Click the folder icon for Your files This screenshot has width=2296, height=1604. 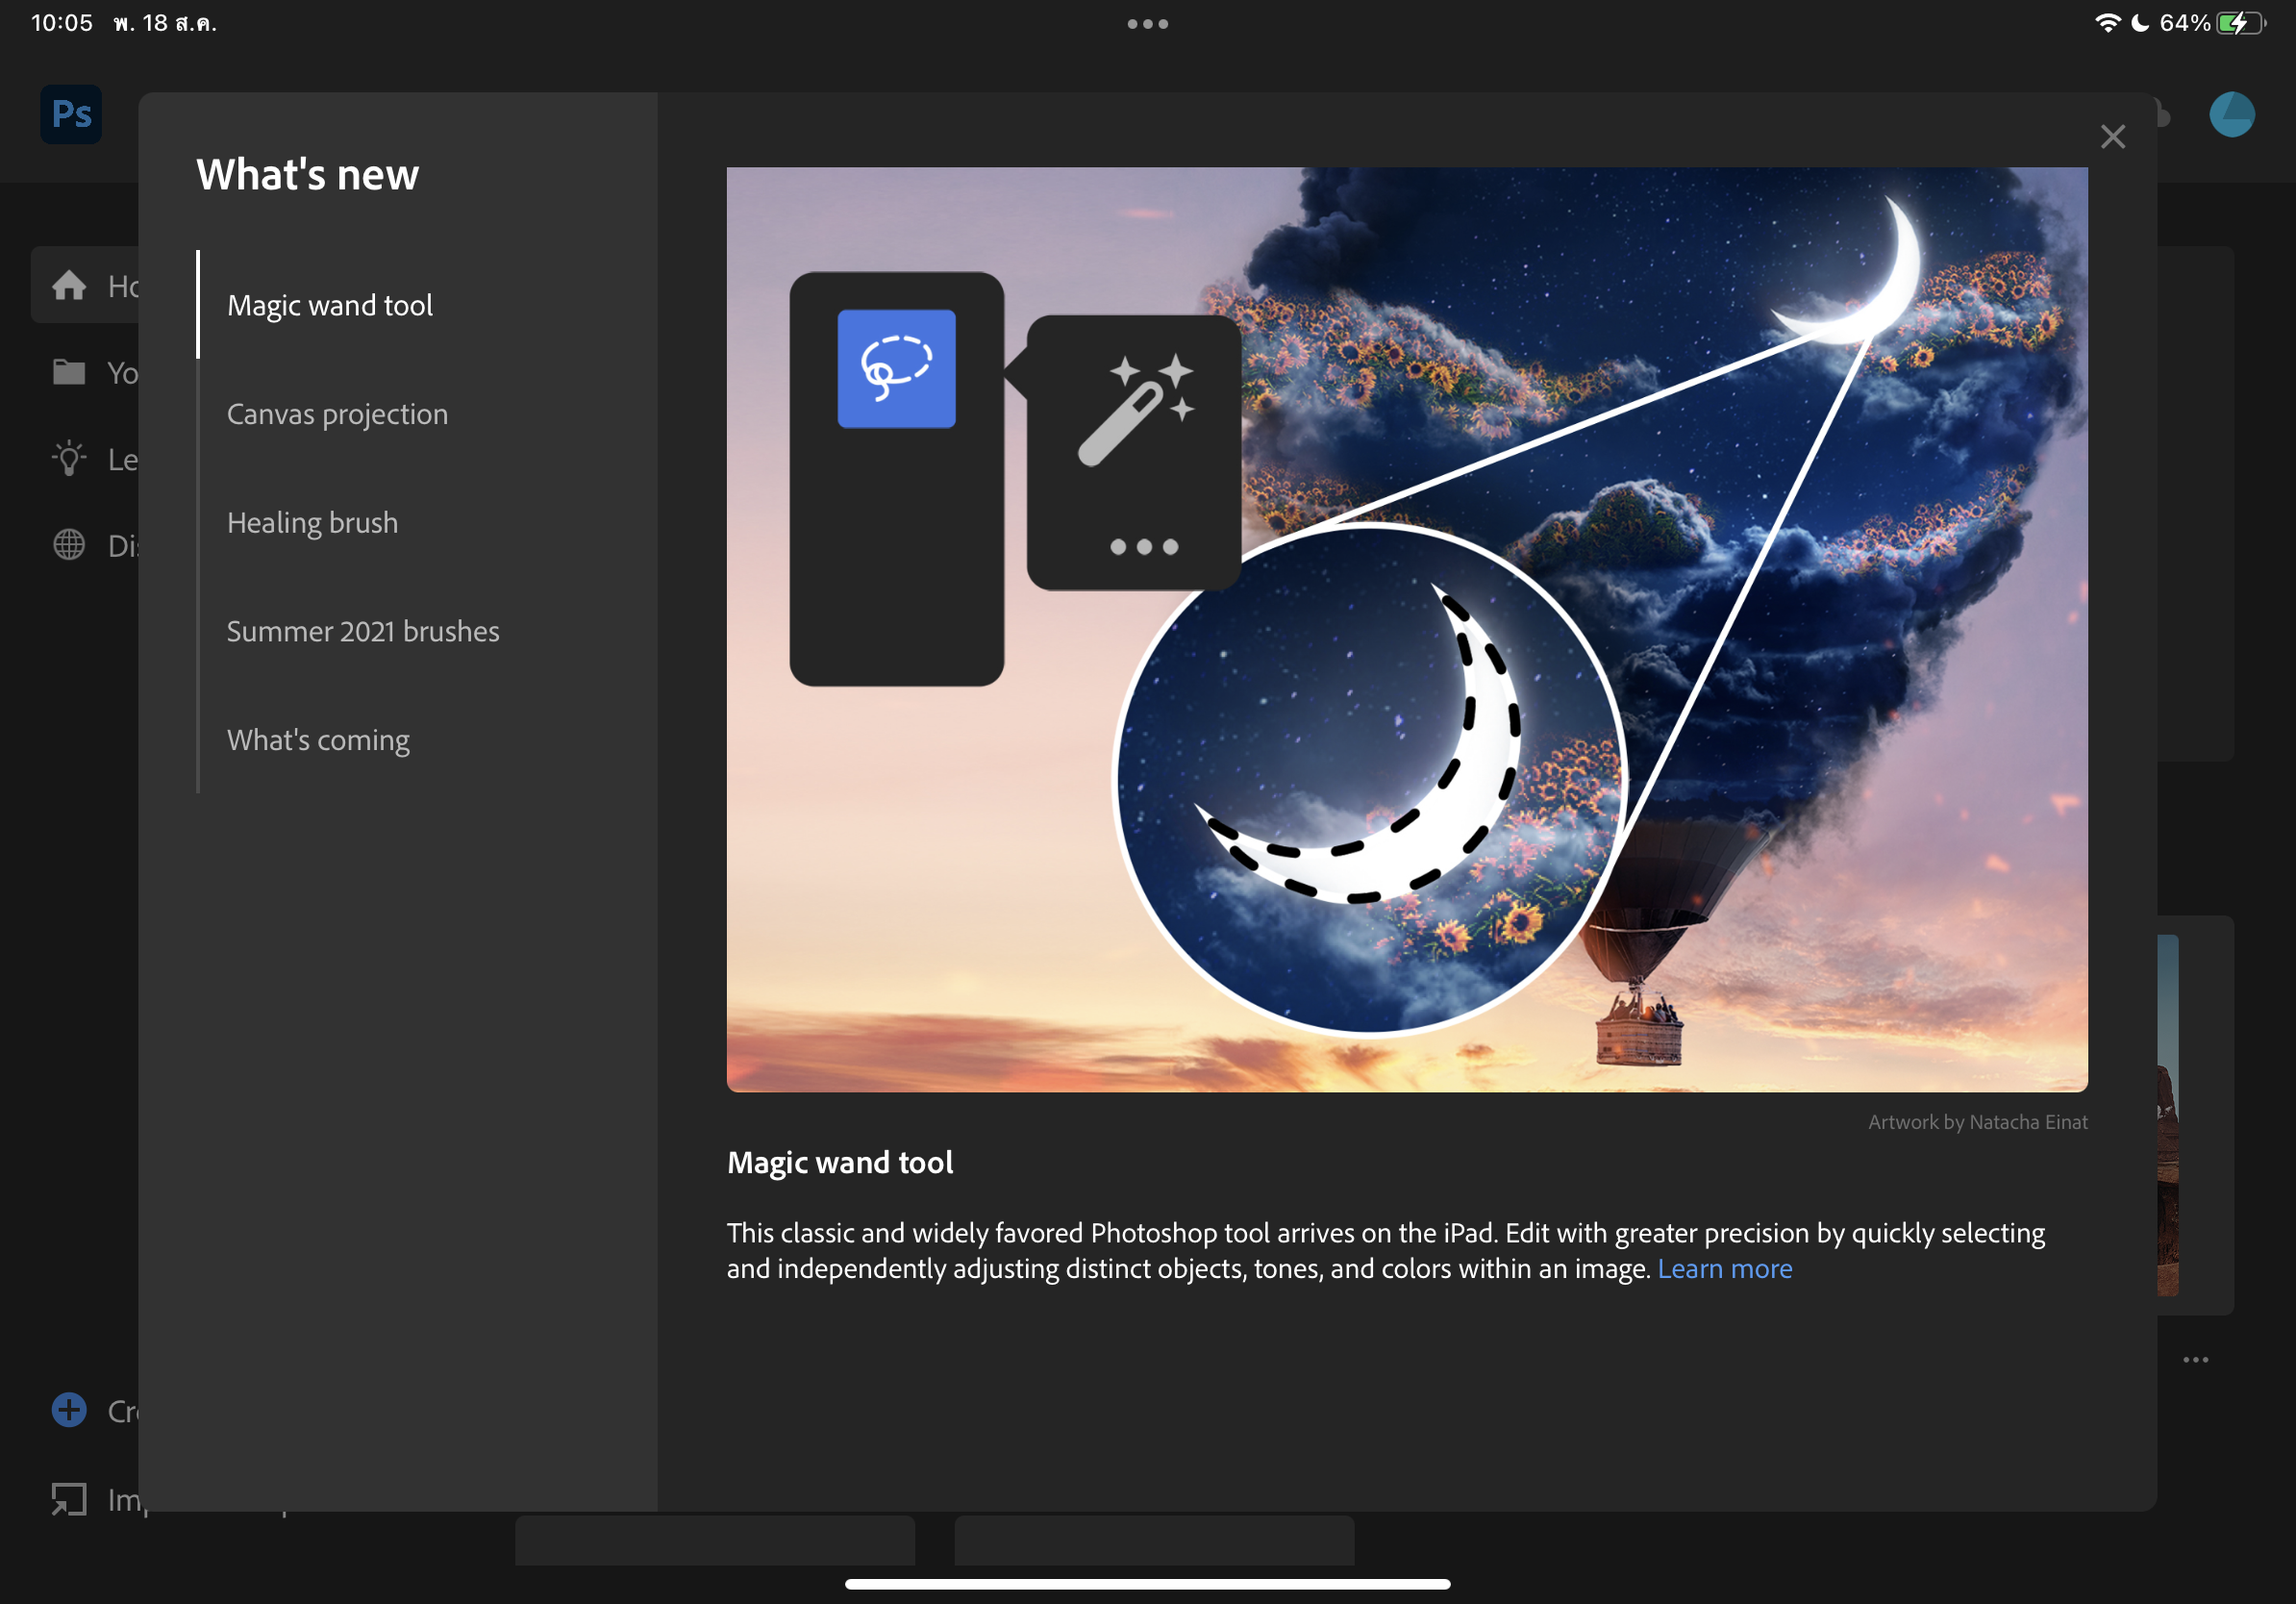pyautogui.click(x=69, y=373)
